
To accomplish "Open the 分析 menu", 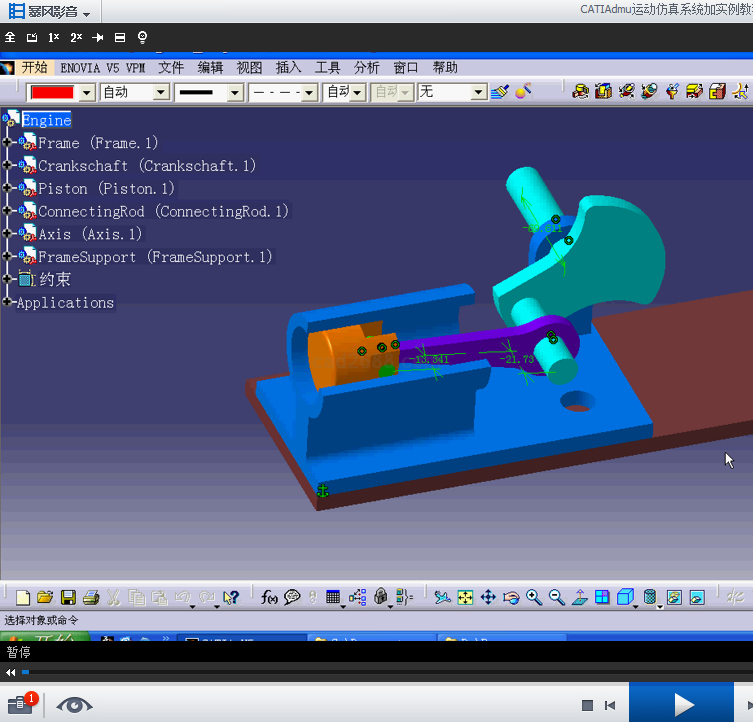I will click(366, 68).
